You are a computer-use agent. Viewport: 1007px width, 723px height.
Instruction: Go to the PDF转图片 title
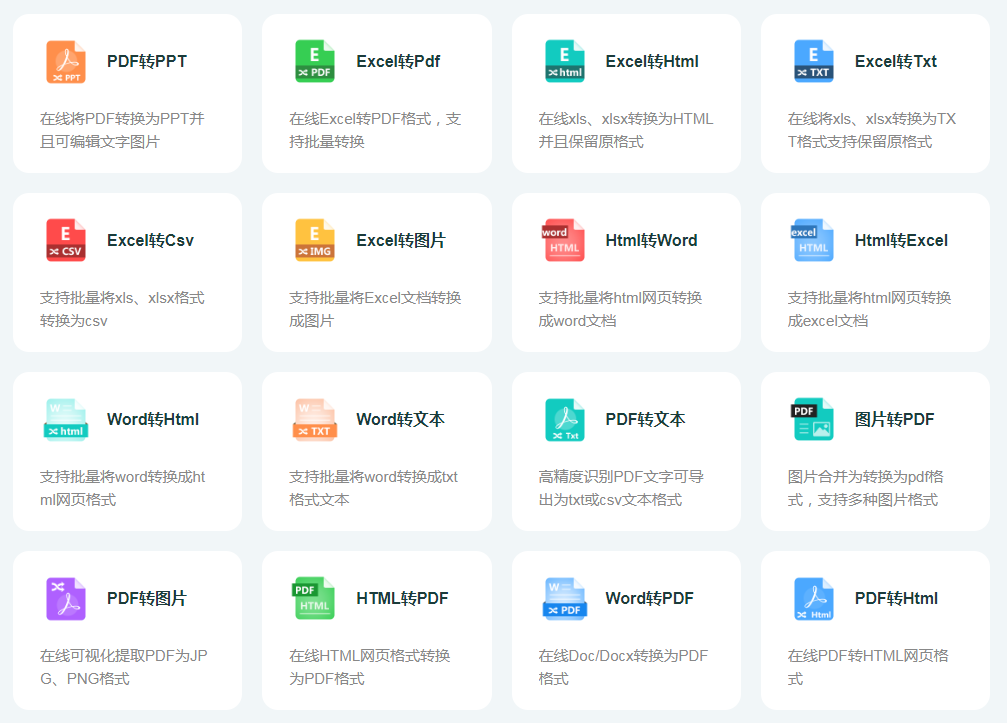(x=147, y=598)
